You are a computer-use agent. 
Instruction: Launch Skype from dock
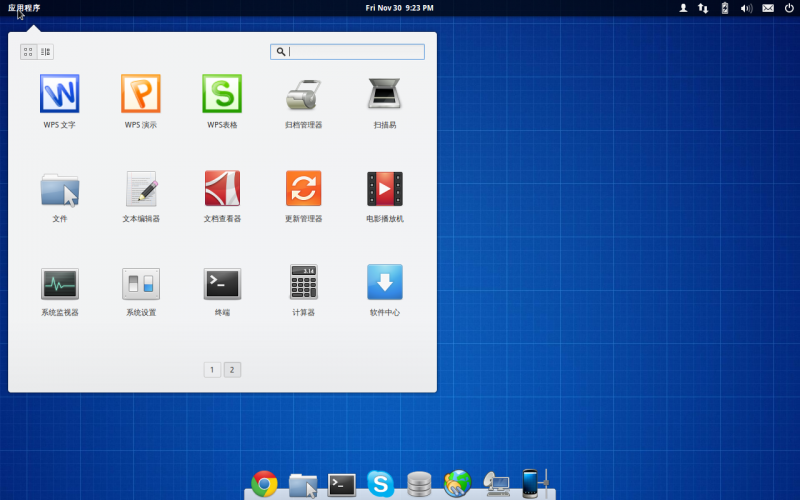tap(380, 484)
